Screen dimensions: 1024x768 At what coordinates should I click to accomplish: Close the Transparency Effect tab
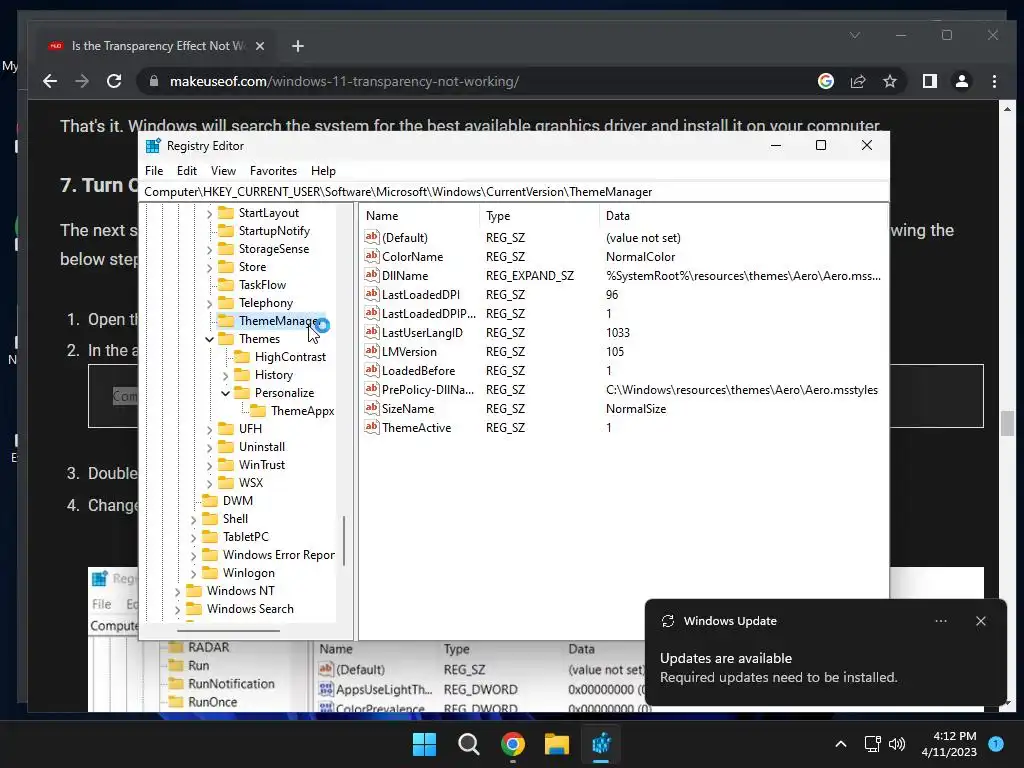coord(259,46)
